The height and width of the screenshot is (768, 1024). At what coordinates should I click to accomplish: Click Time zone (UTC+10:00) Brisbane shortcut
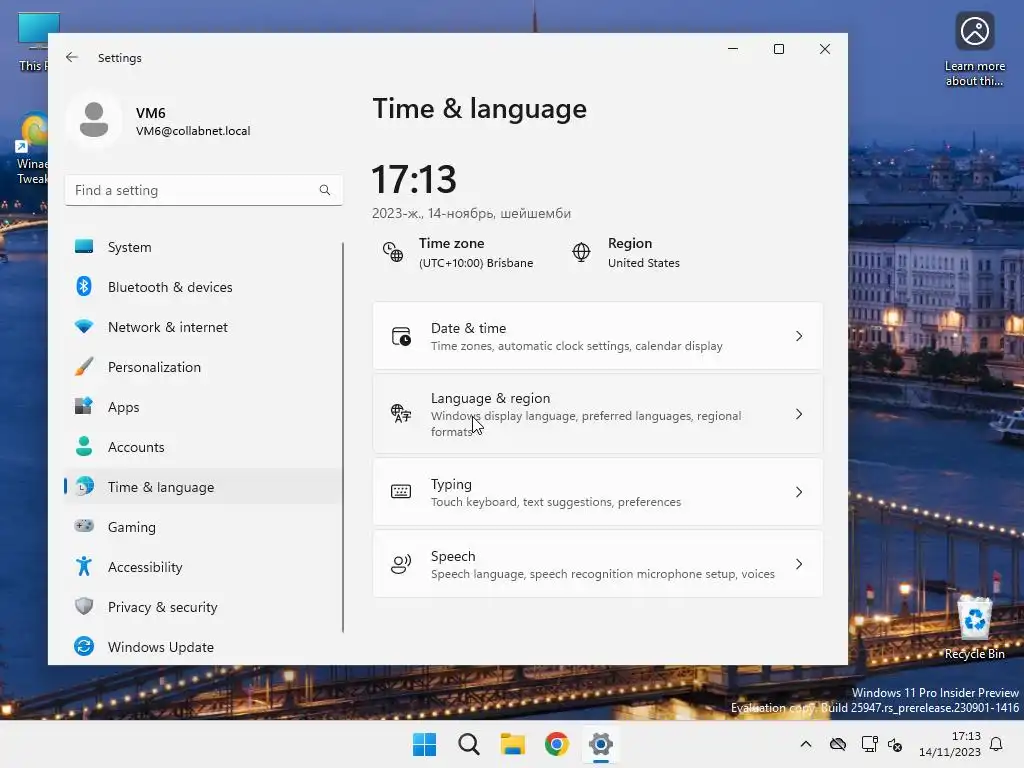[x=458, y=253]
